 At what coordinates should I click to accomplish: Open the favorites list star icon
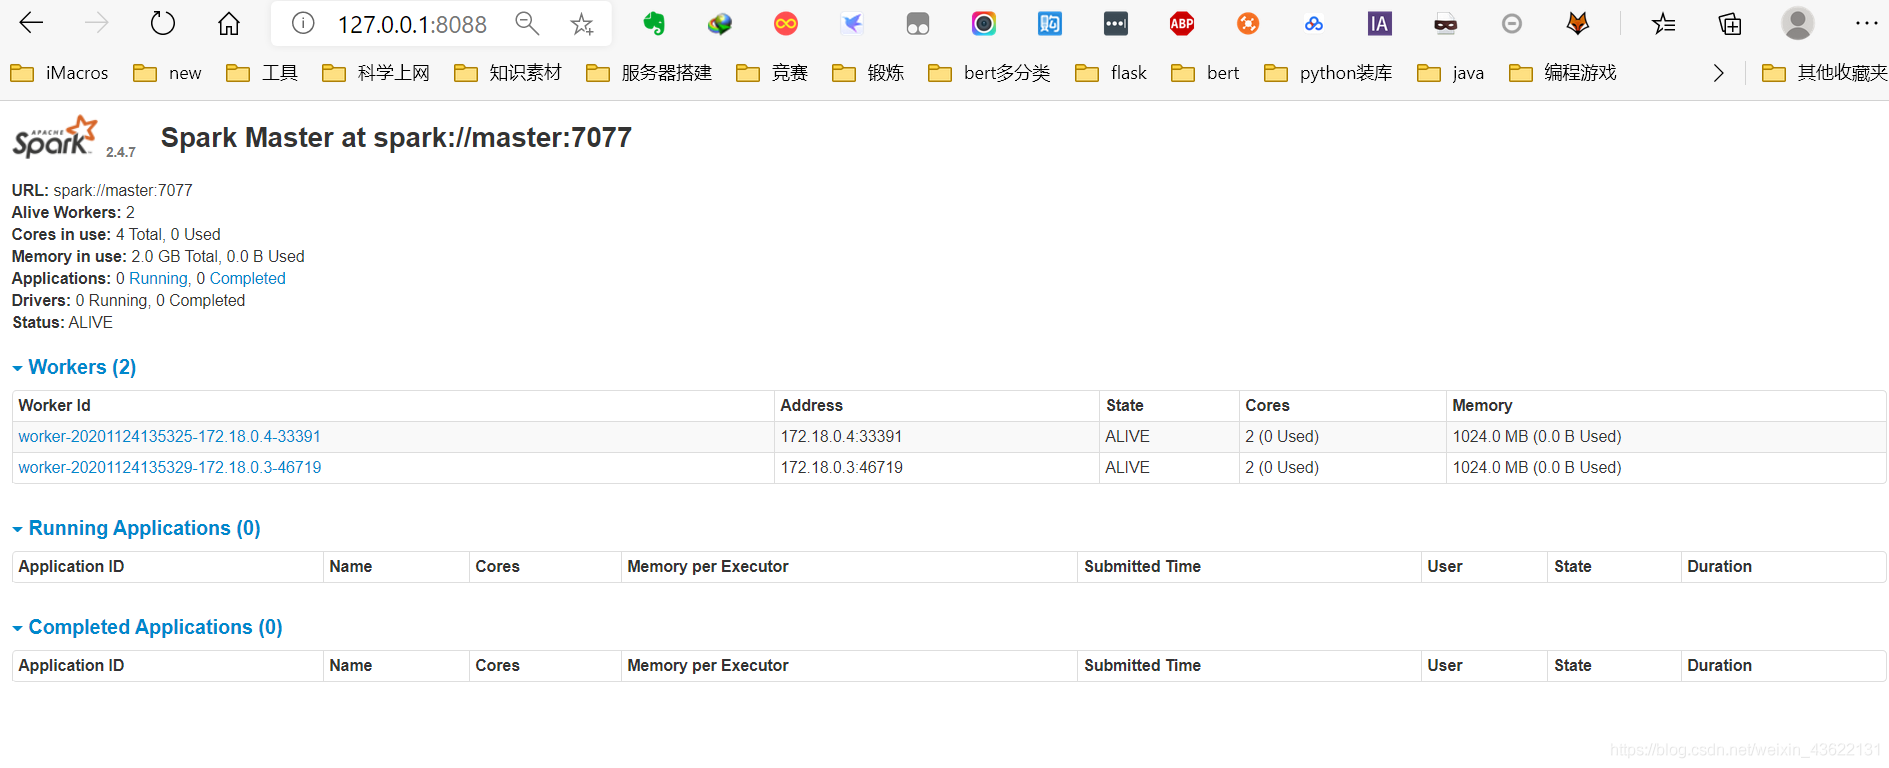[1664, 23]
